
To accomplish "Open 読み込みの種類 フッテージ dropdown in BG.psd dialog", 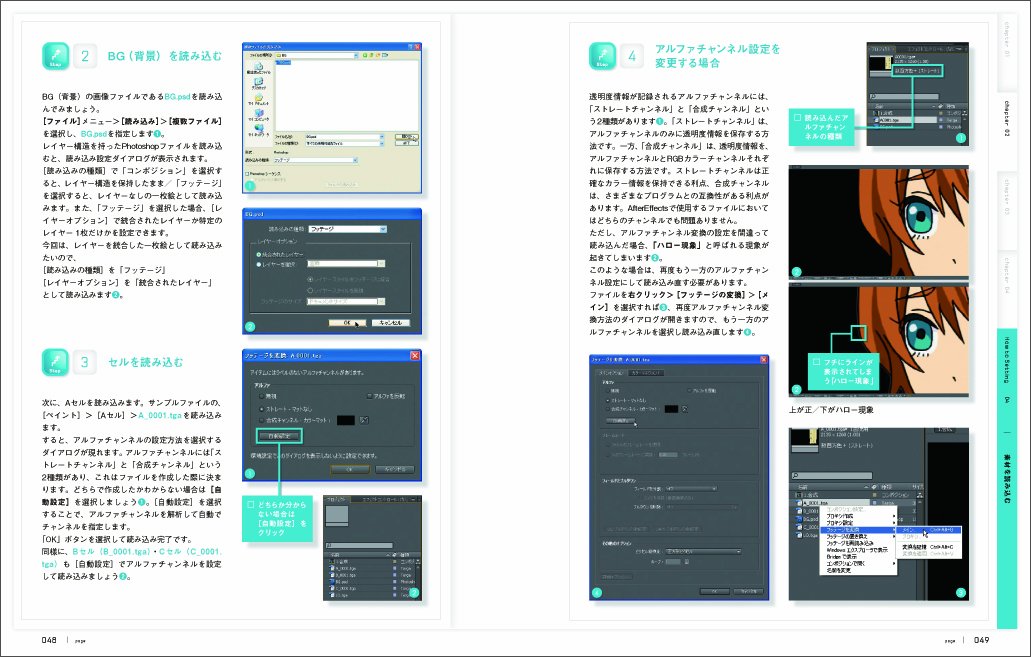I will pyautogui.click(x=347, y=229).
